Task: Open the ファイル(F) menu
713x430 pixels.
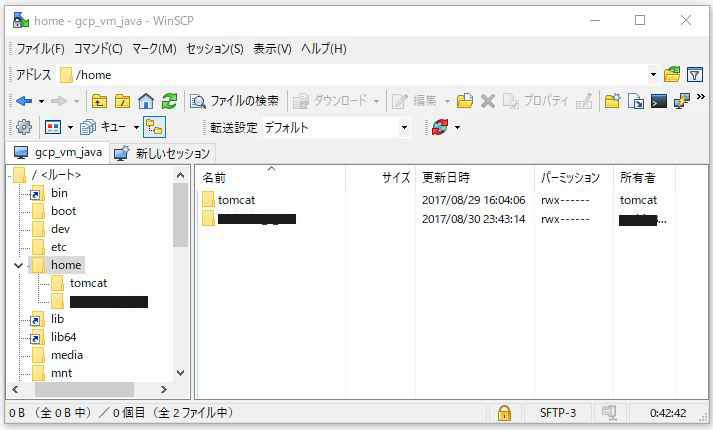Action: (40, 48)
